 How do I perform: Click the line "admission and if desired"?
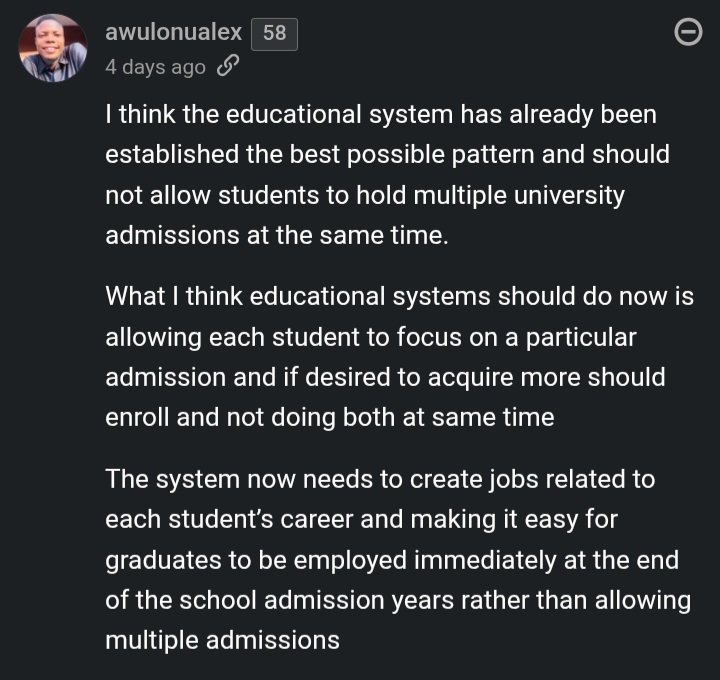(x=385, y=377)
